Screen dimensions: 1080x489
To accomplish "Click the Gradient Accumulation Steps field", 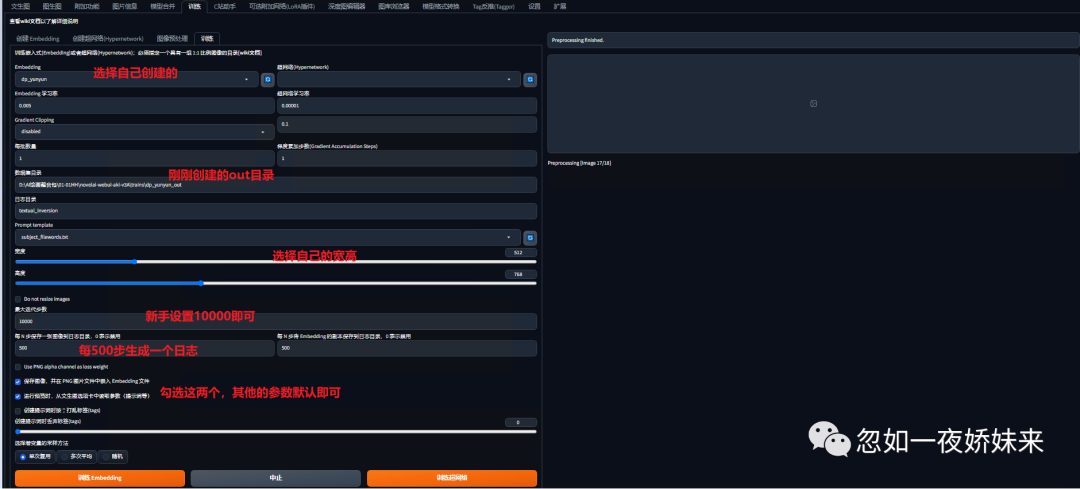I will (x=406, y=158).
